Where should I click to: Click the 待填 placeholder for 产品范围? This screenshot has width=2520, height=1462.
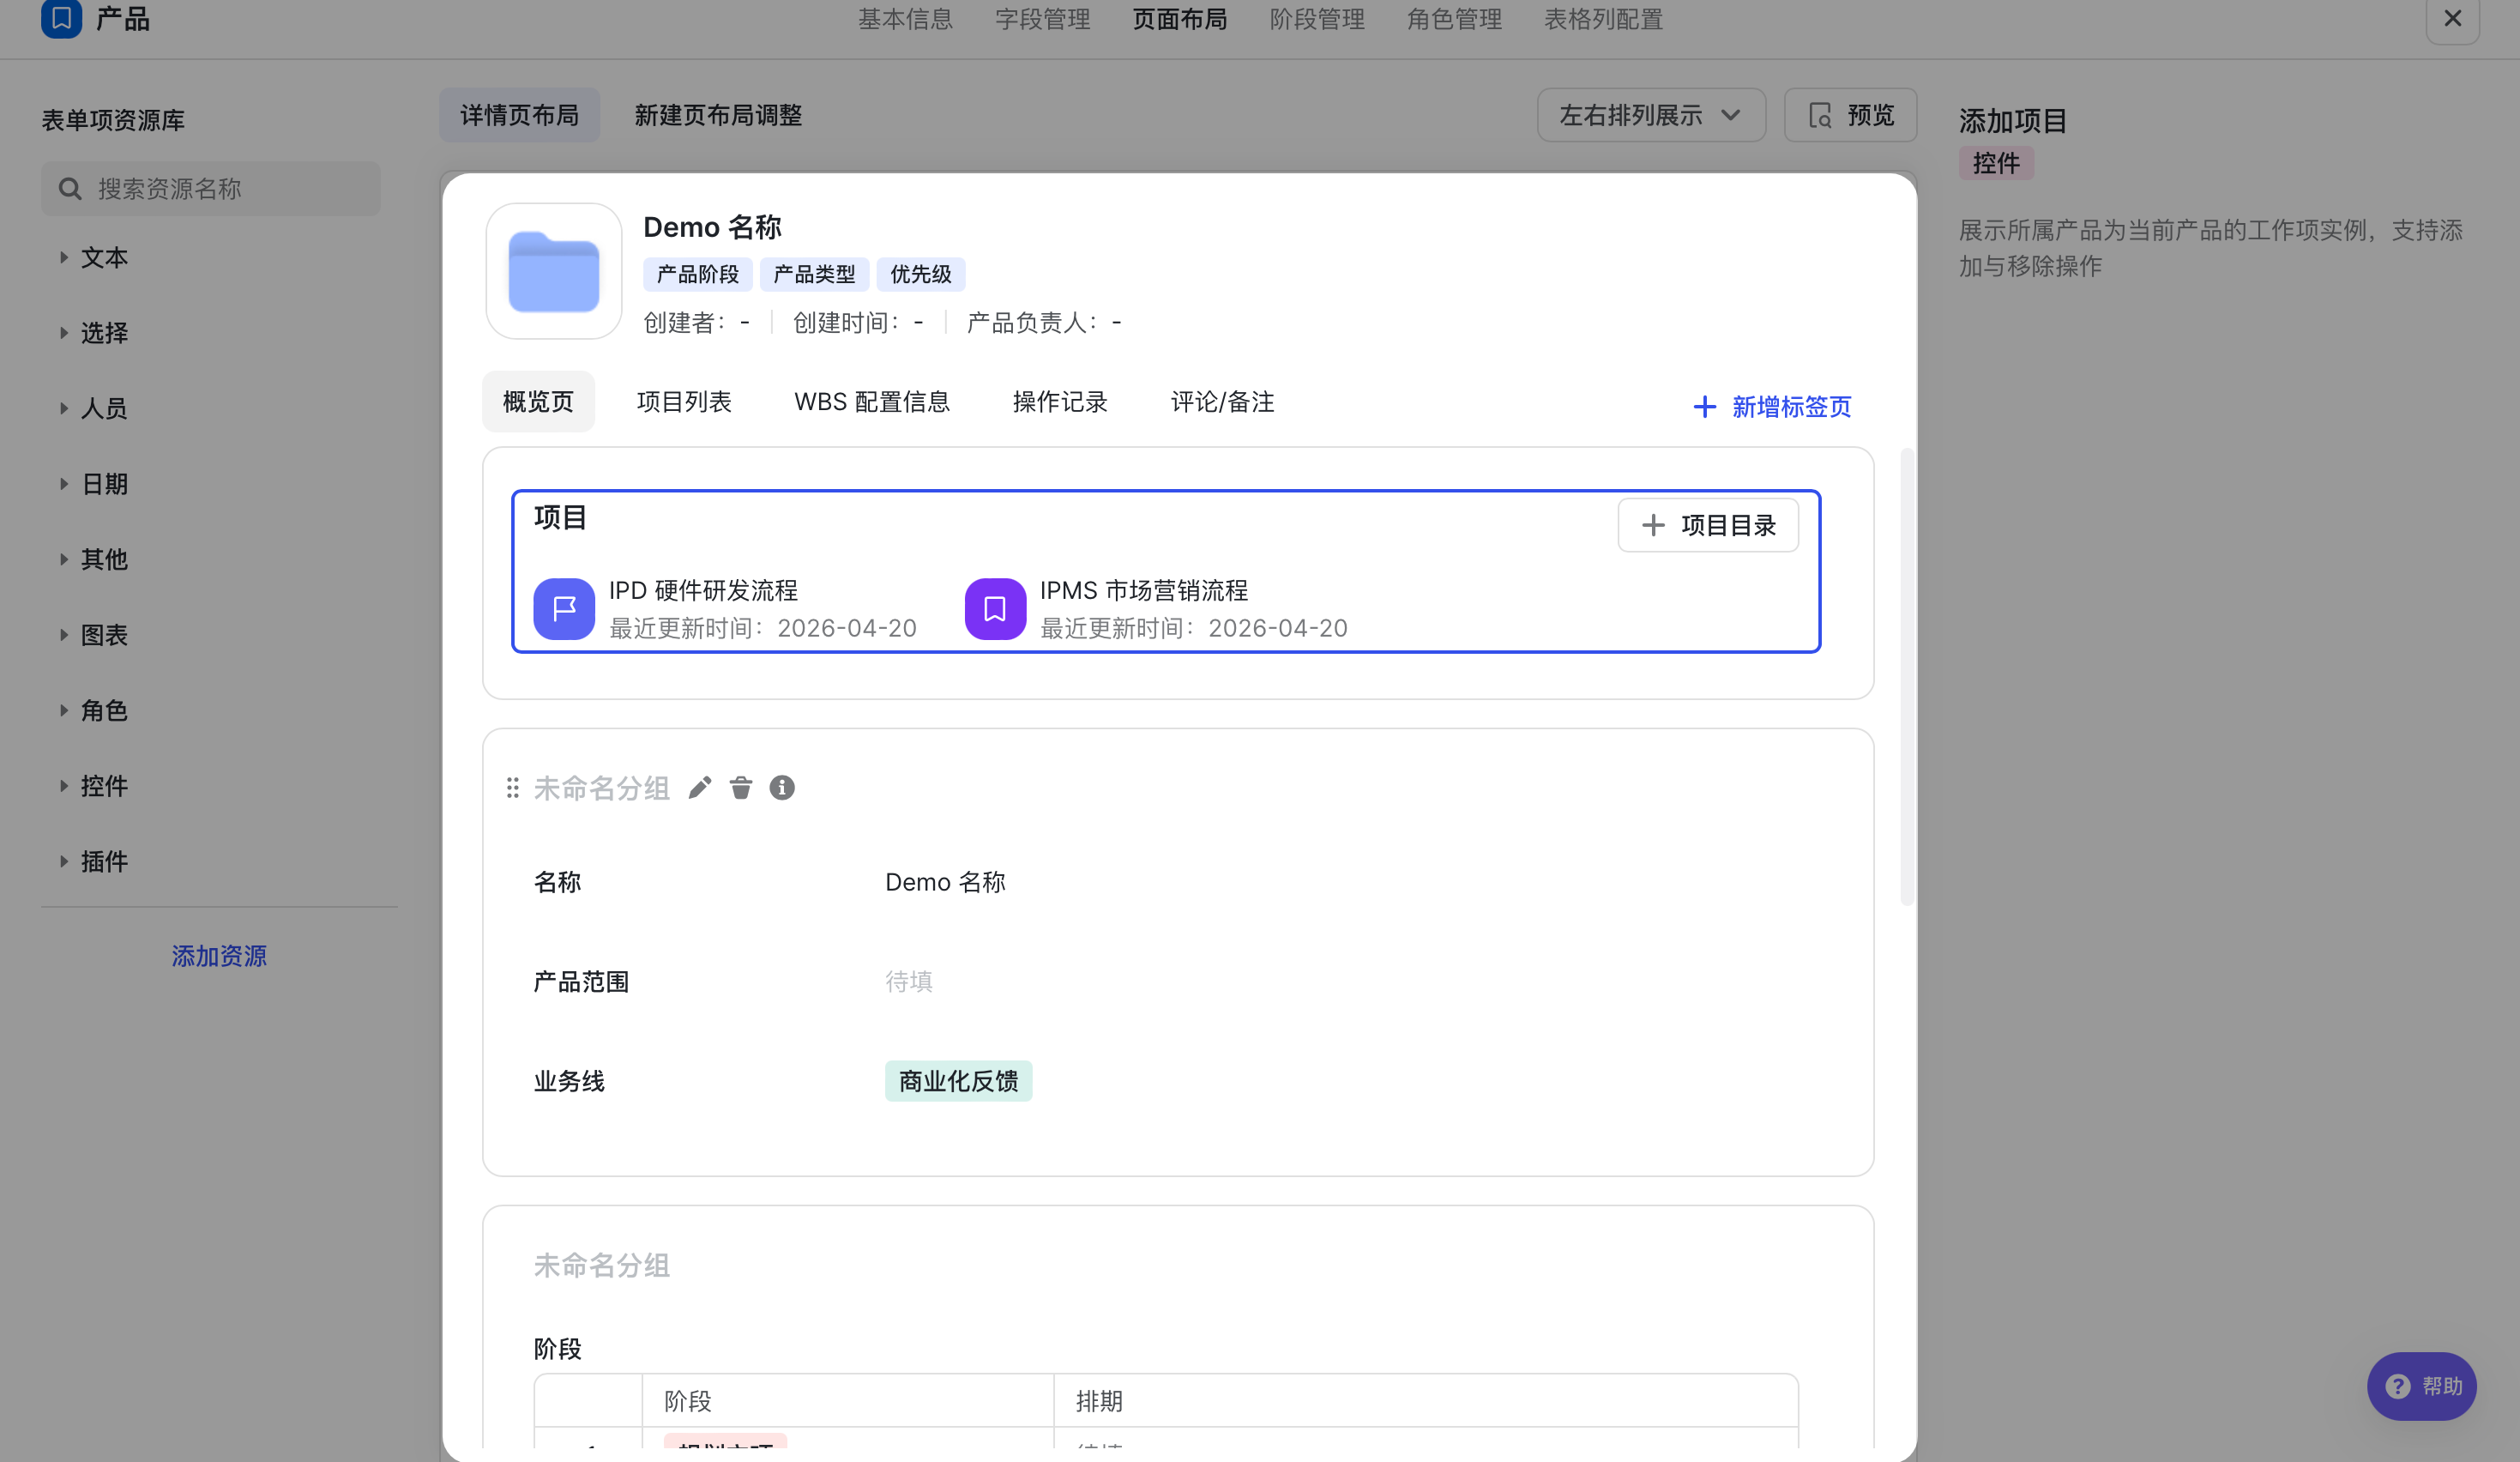click(908, 981)
